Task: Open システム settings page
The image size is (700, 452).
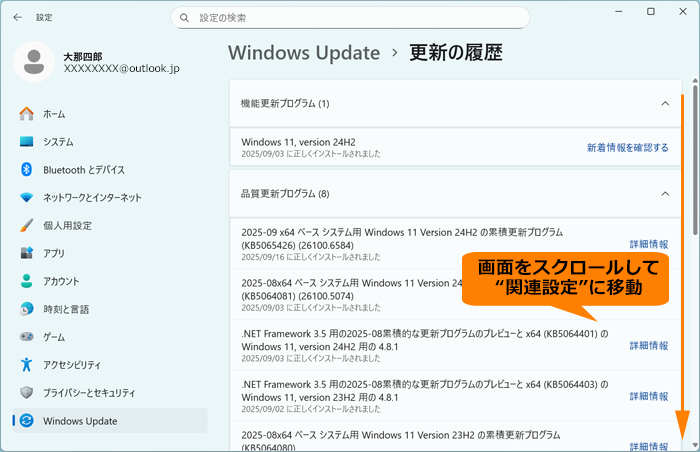Action: click(x=110, y=142)
